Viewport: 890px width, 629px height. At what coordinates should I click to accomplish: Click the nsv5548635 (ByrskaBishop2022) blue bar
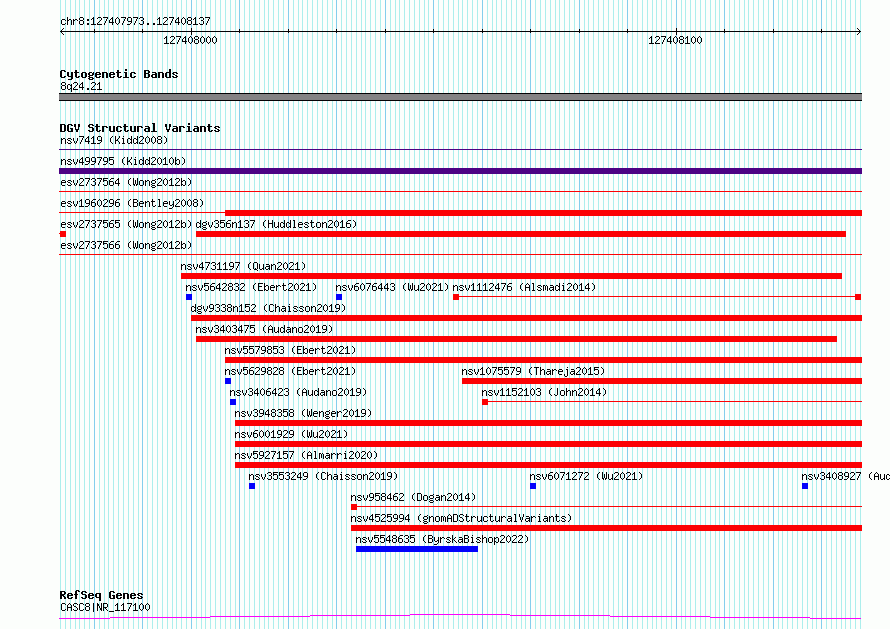(x=417, y=549)
